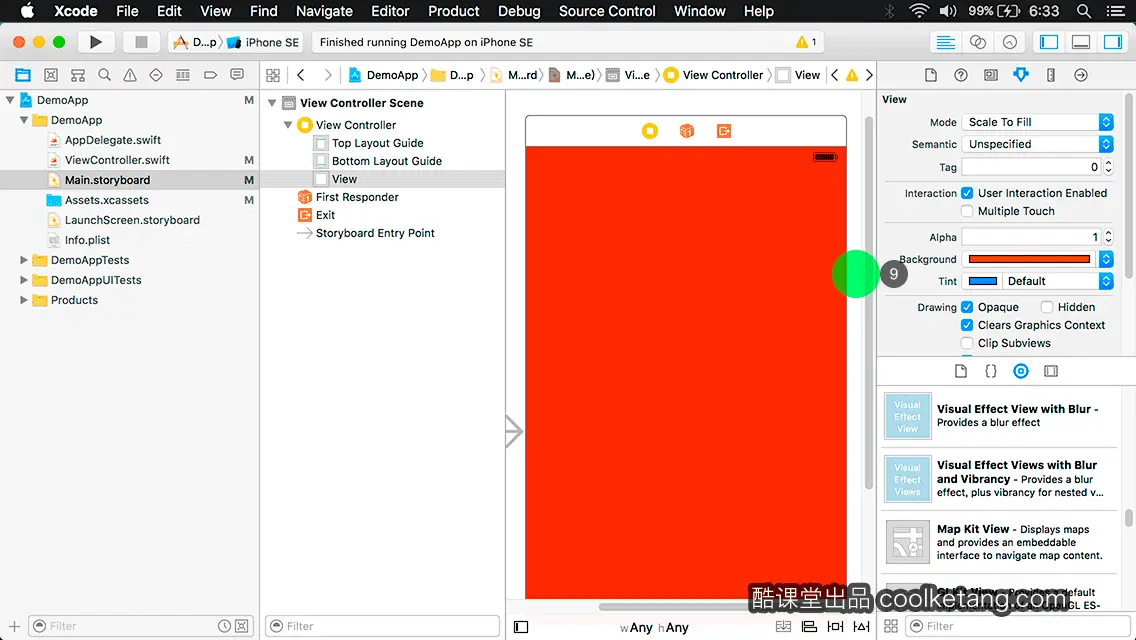
Task: Open the Debug menu
Action: pos(519,11)
